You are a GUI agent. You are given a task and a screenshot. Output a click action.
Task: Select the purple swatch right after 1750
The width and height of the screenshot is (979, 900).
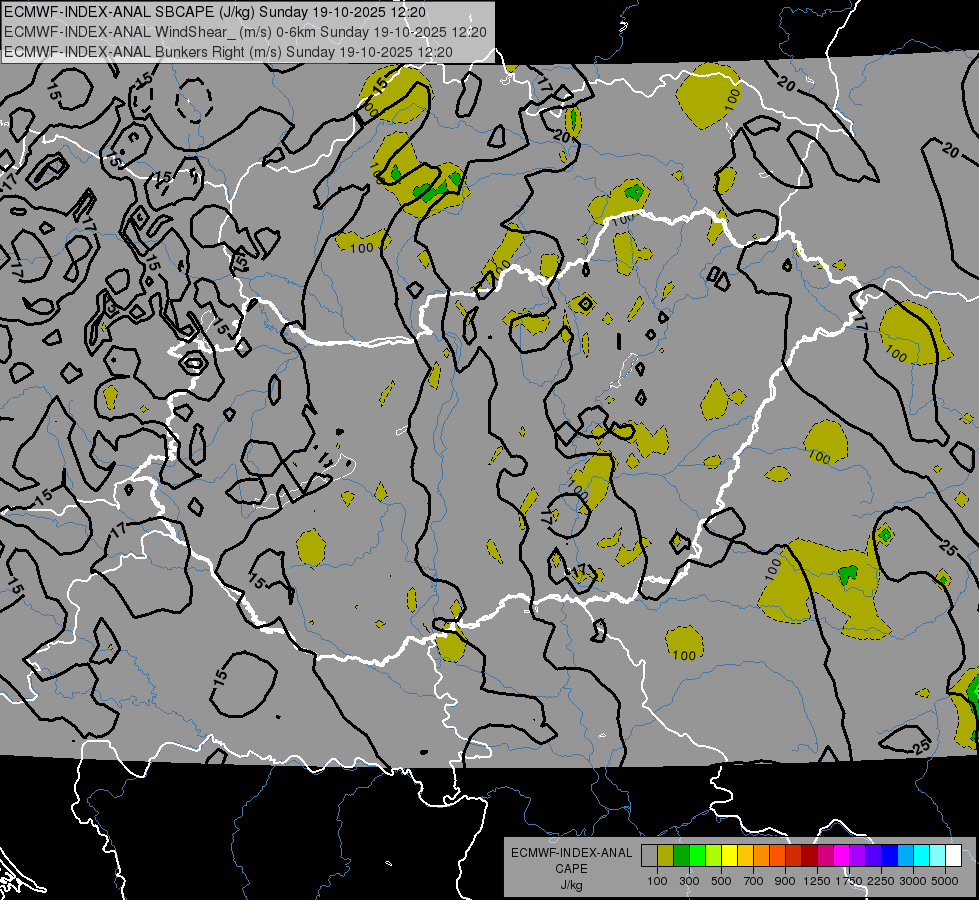coord(858,856)
